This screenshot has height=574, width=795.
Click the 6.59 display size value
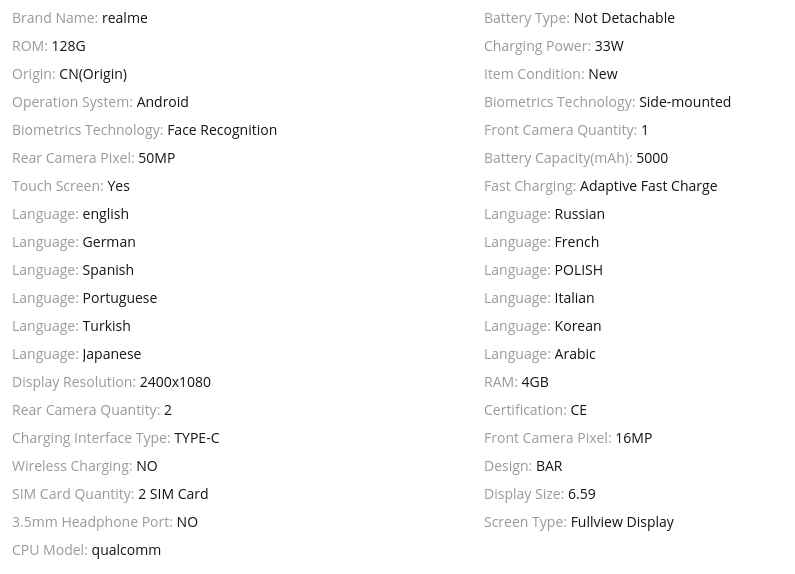[x=581, y=494]
